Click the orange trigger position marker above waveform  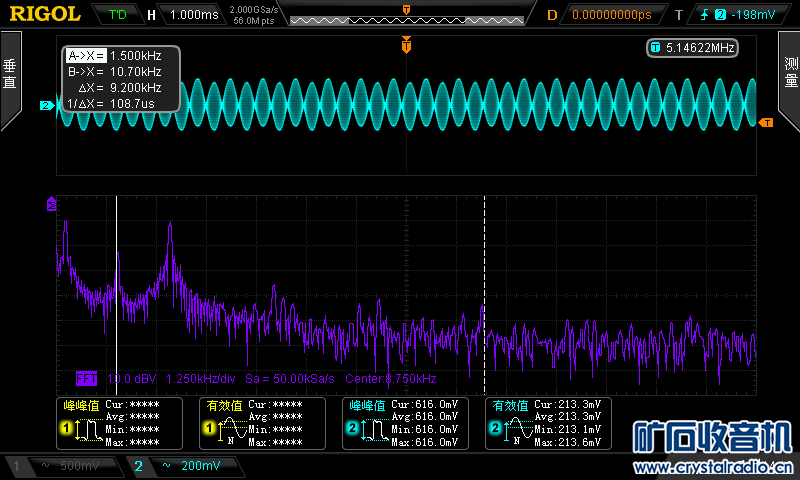pos(406,45)
